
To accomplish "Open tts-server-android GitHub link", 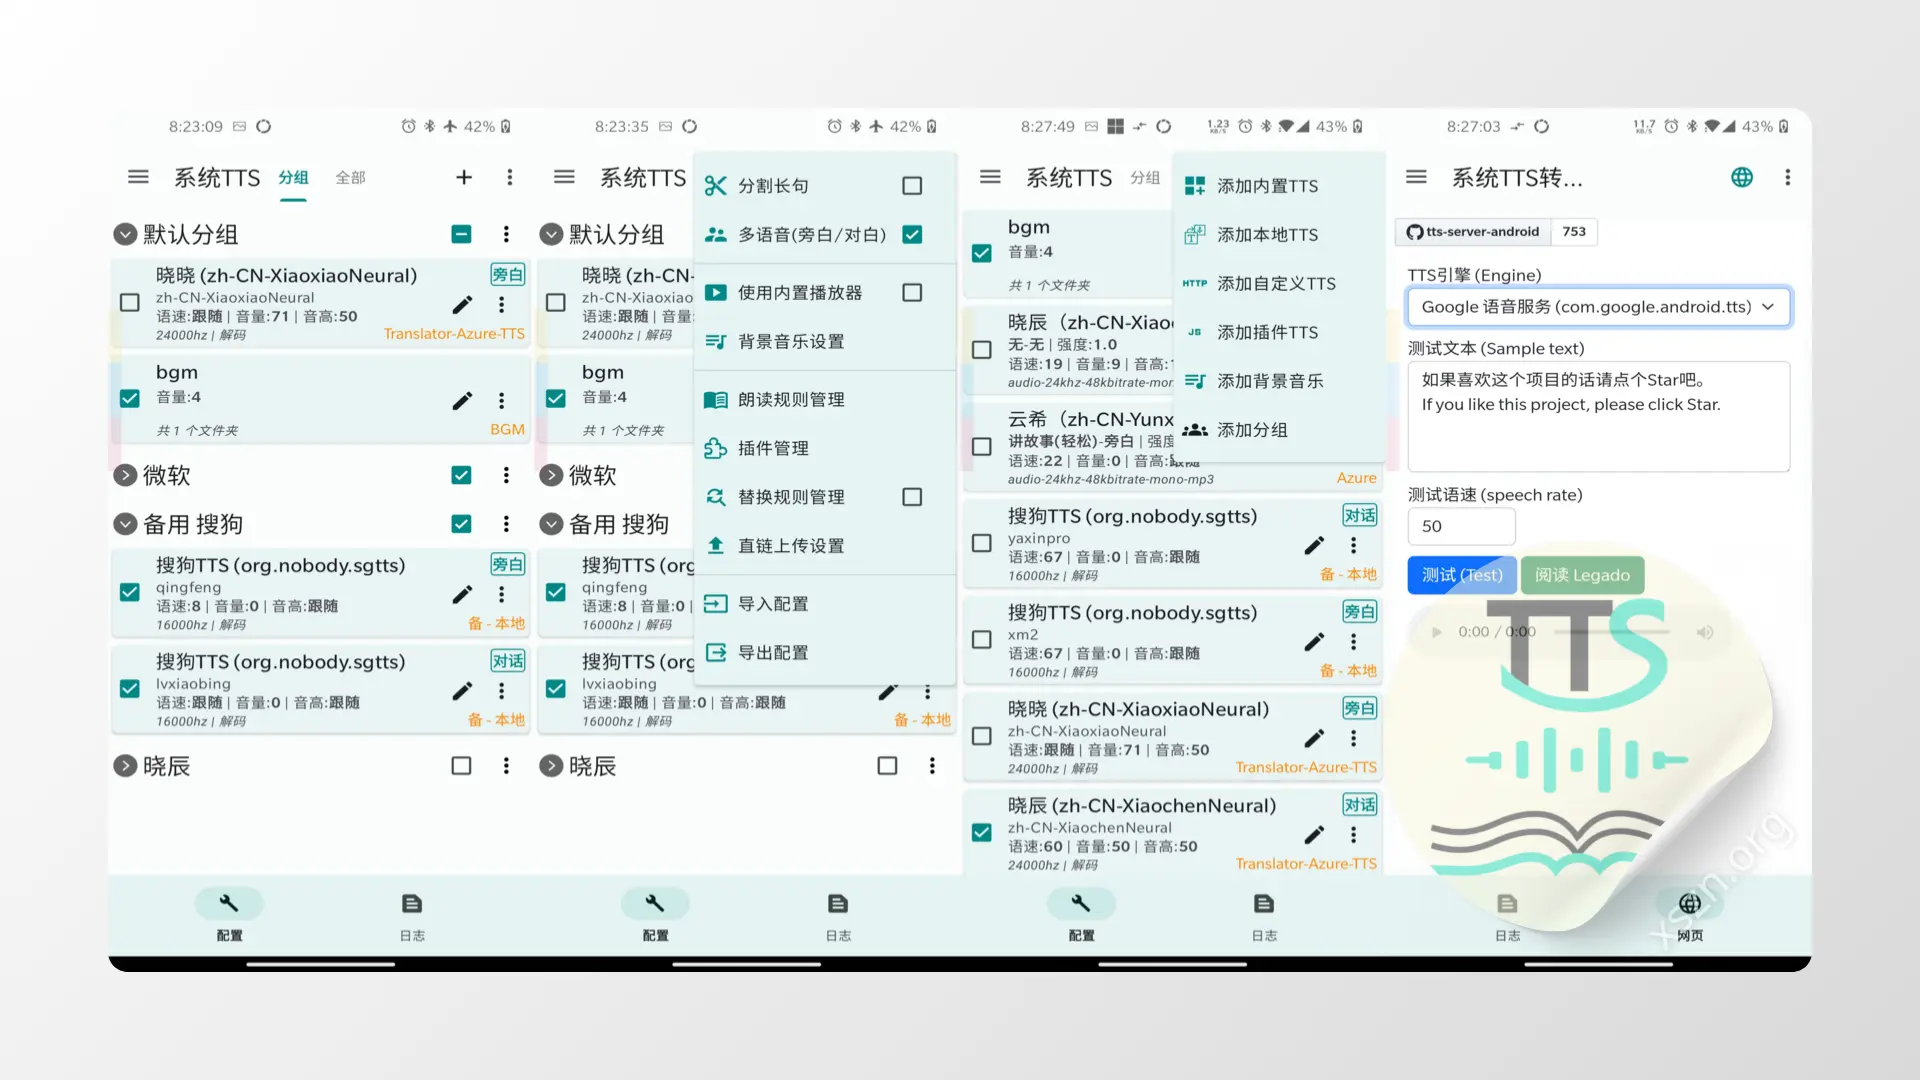I will 1473,232.
